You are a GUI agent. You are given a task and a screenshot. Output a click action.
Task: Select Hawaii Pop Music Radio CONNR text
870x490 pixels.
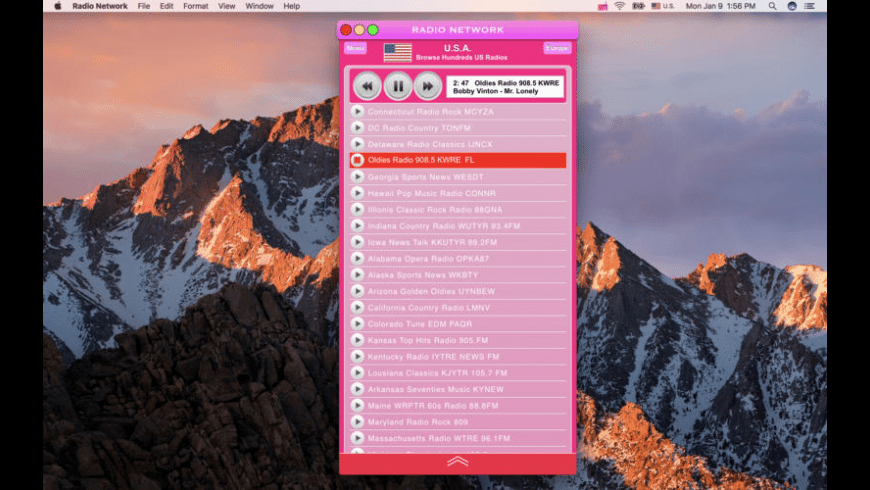432,193
